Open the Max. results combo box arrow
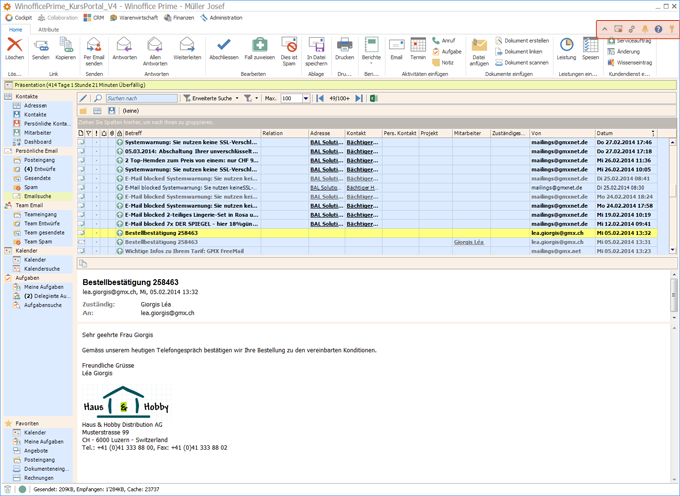Screen dimensions: 680x496 306,98
